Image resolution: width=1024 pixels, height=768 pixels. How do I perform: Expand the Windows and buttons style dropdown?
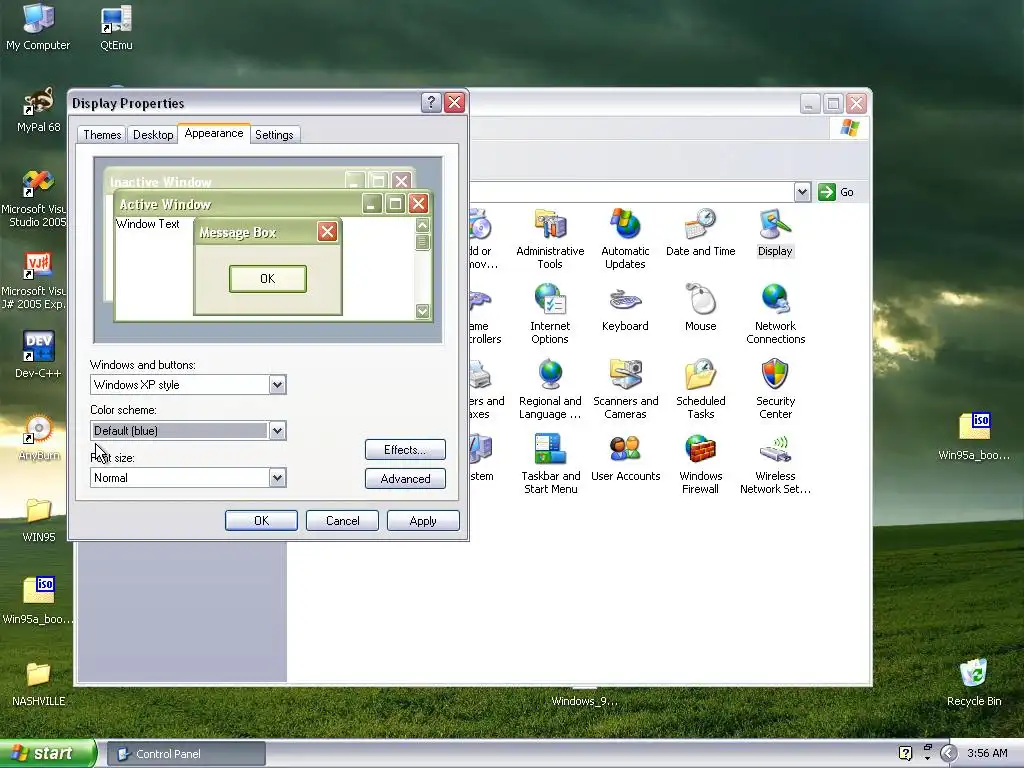click(277, 385)
